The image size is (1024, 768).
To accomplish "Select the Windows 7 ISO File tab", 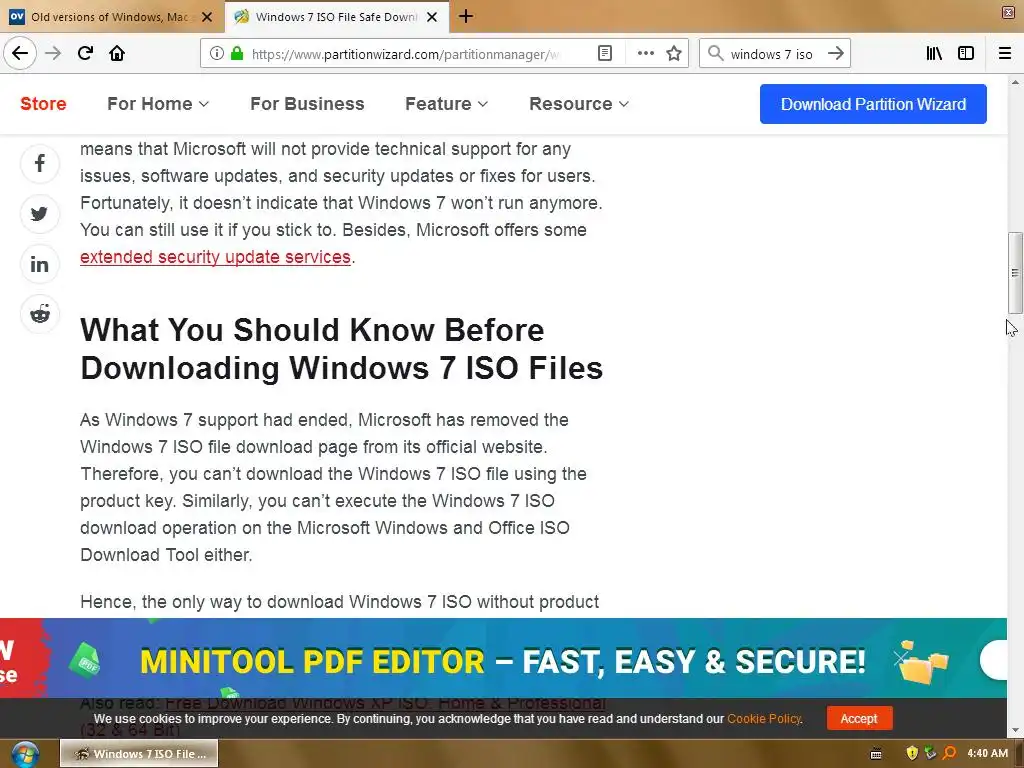I will pos(336,17).
